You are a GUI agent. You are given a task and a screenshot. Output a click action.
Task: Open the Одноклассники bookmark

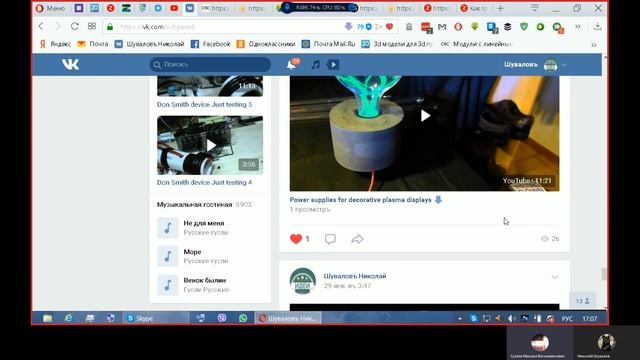[x=266, y=44]
